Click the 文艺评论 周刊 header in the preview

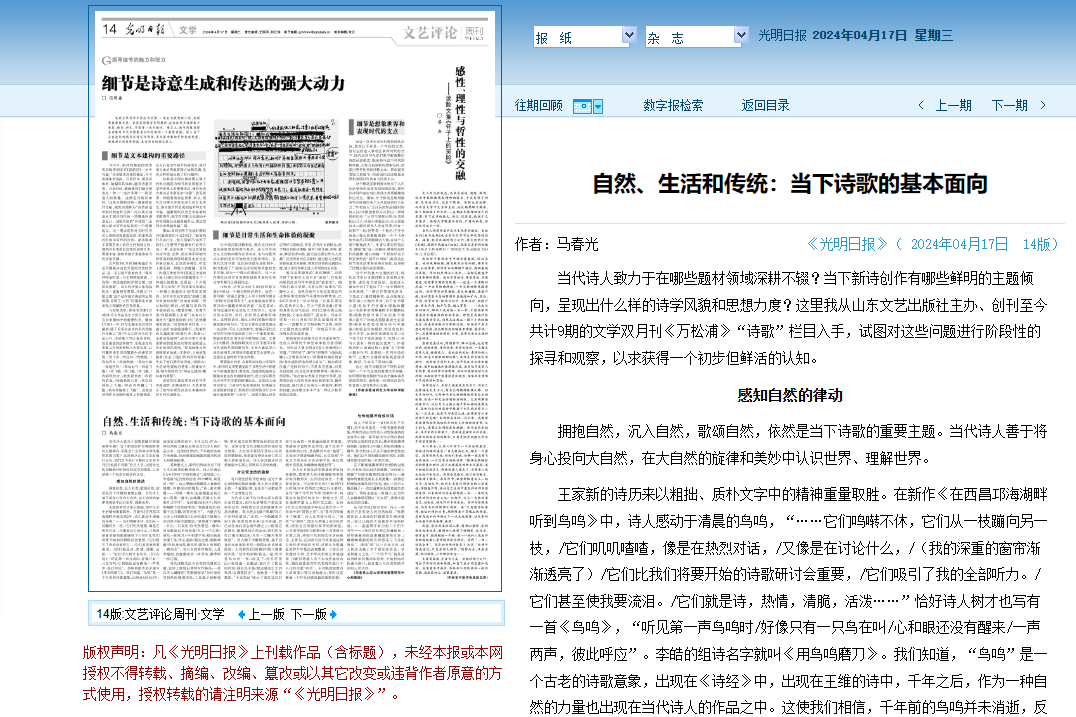click(x=443, y=33)
